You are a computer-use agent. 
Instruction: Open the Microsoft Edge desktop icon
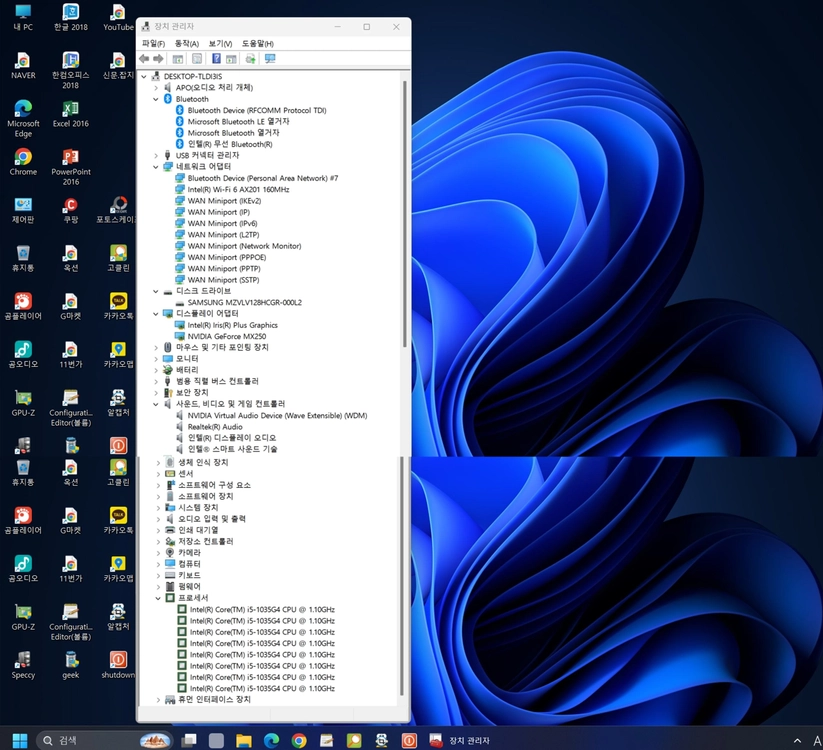[x=23, y=119]
